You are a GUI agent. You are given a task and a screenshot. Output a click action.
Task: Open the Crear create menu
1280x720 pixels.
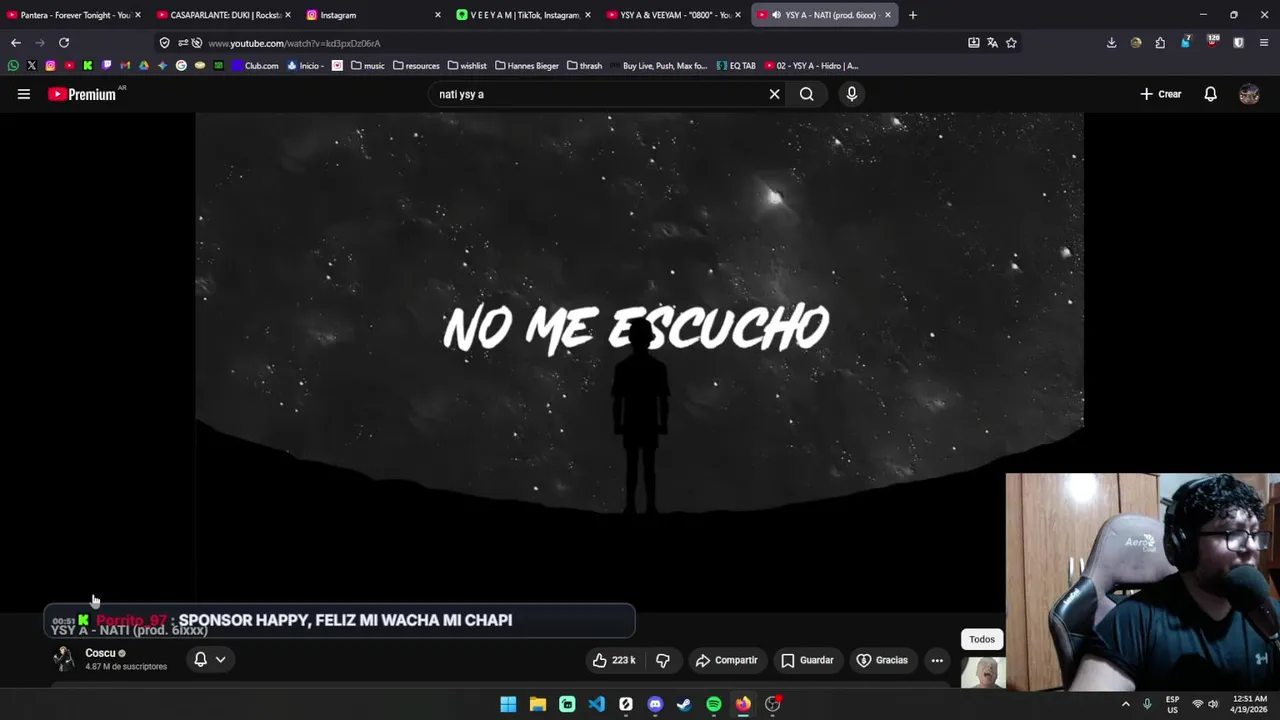(1161, 94)
